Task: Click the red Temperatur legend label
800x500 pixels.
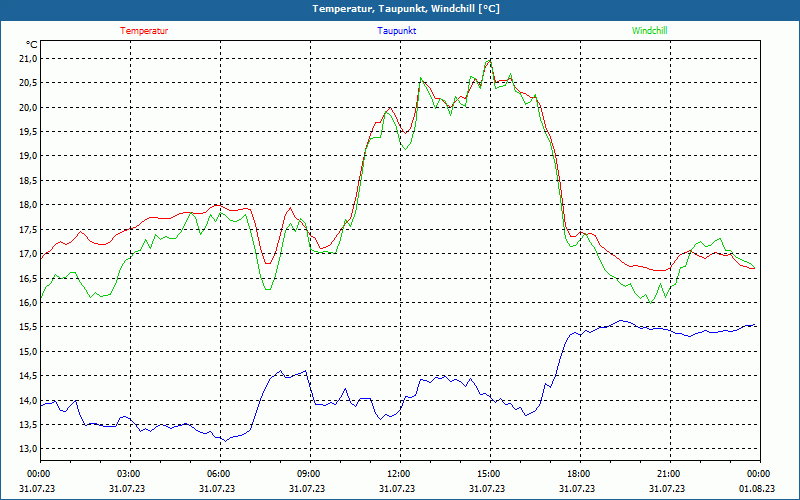Action: (144, 31)
